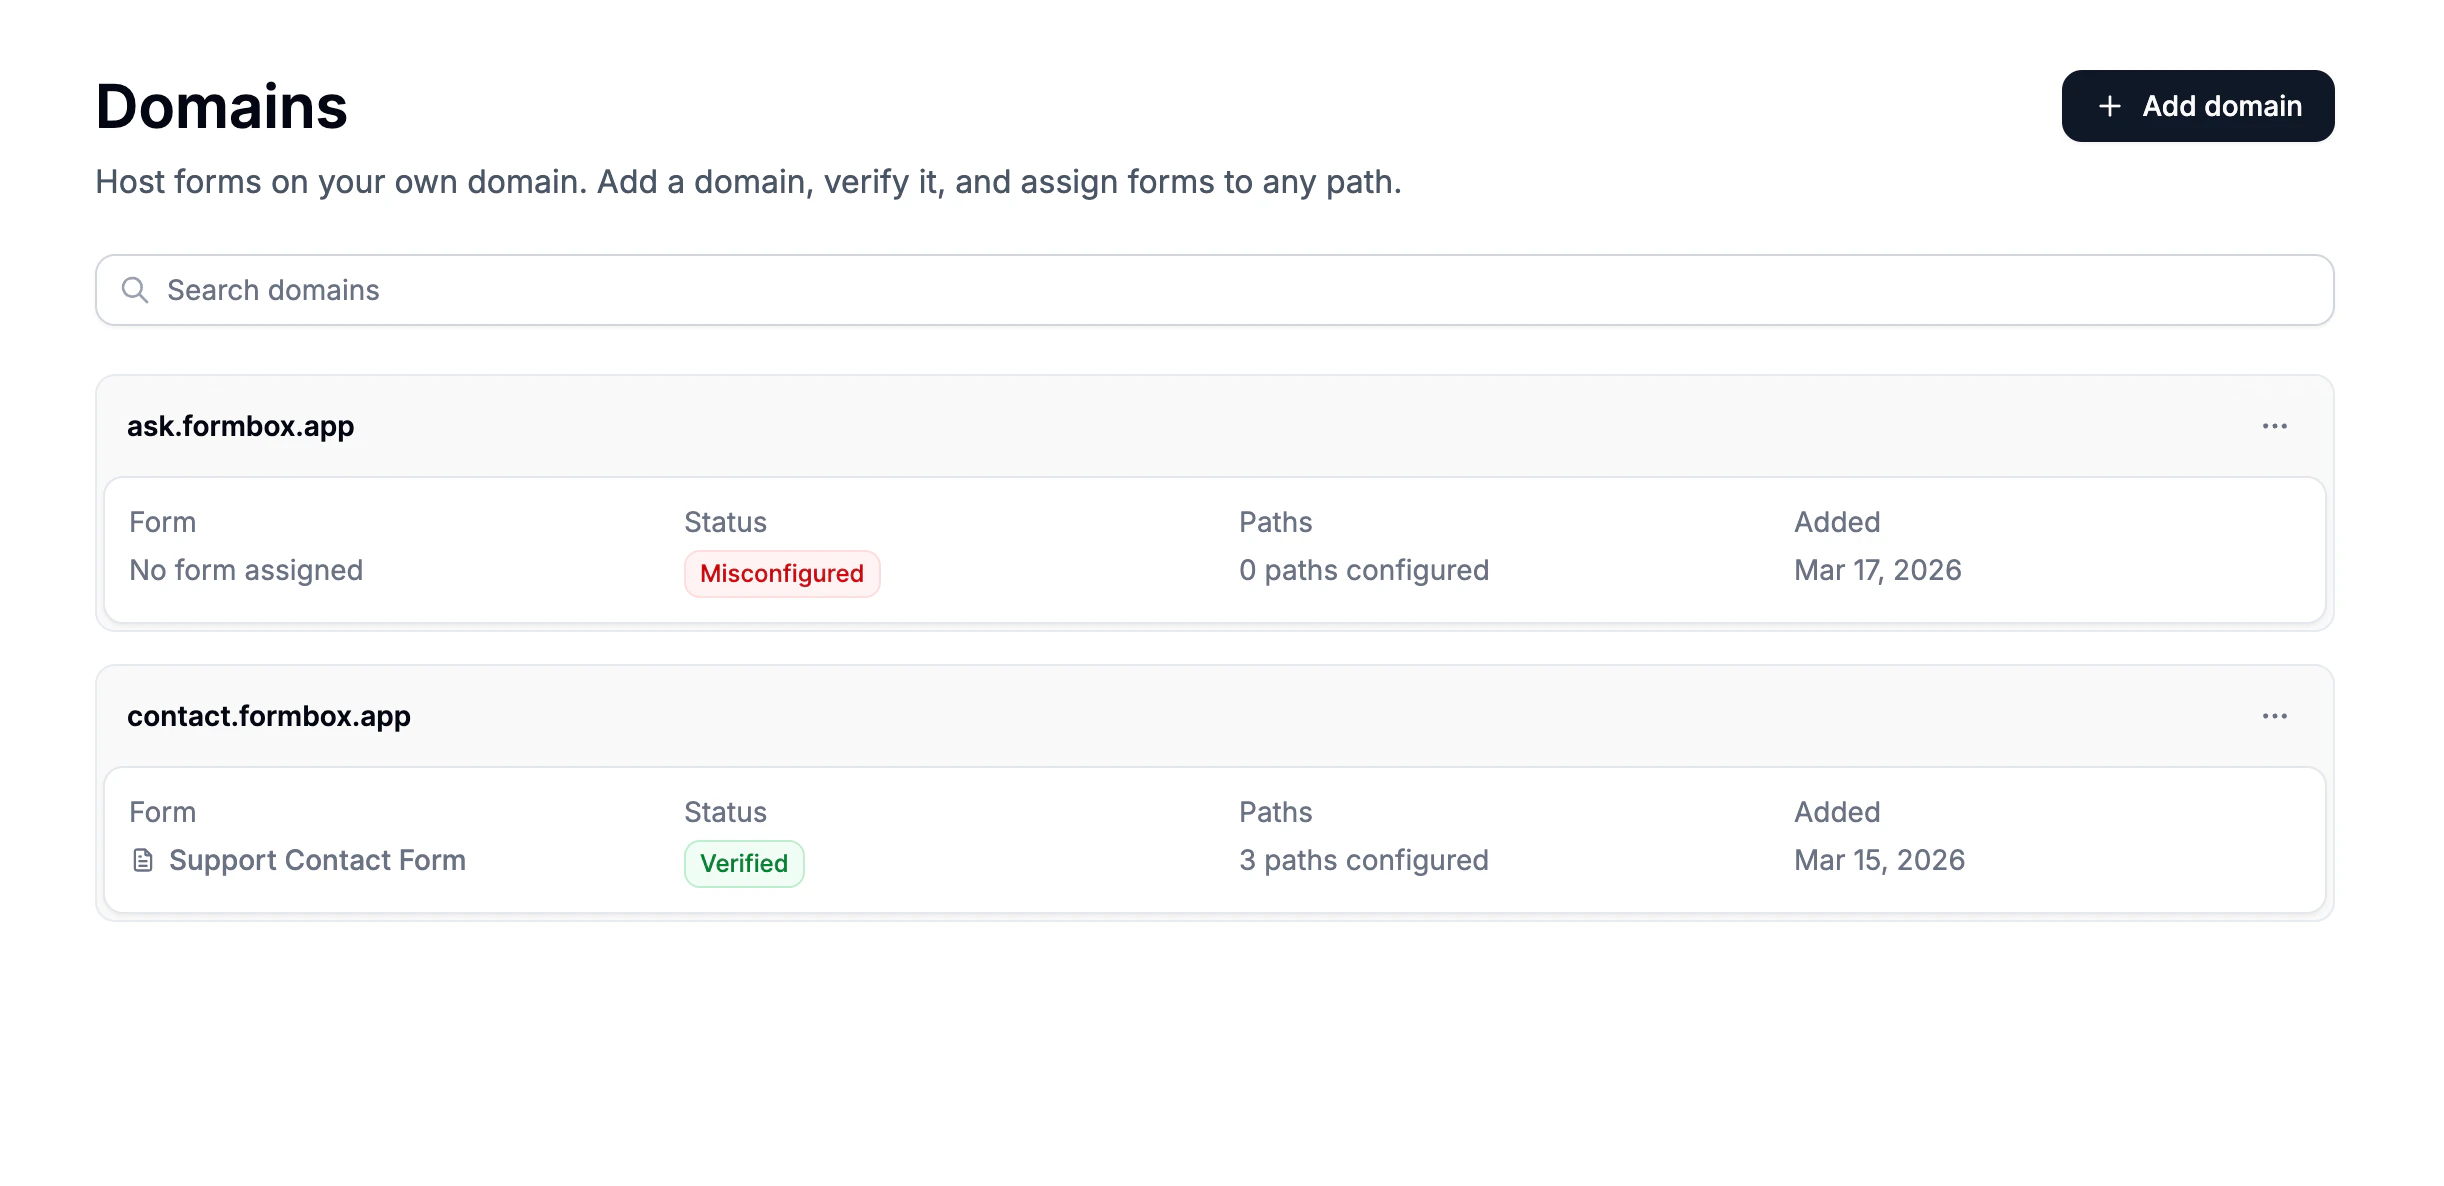Click the contact.formbox.app domain title
Screen dimensions: 2444x1186
pyautogui.click(x=268, y=716)
